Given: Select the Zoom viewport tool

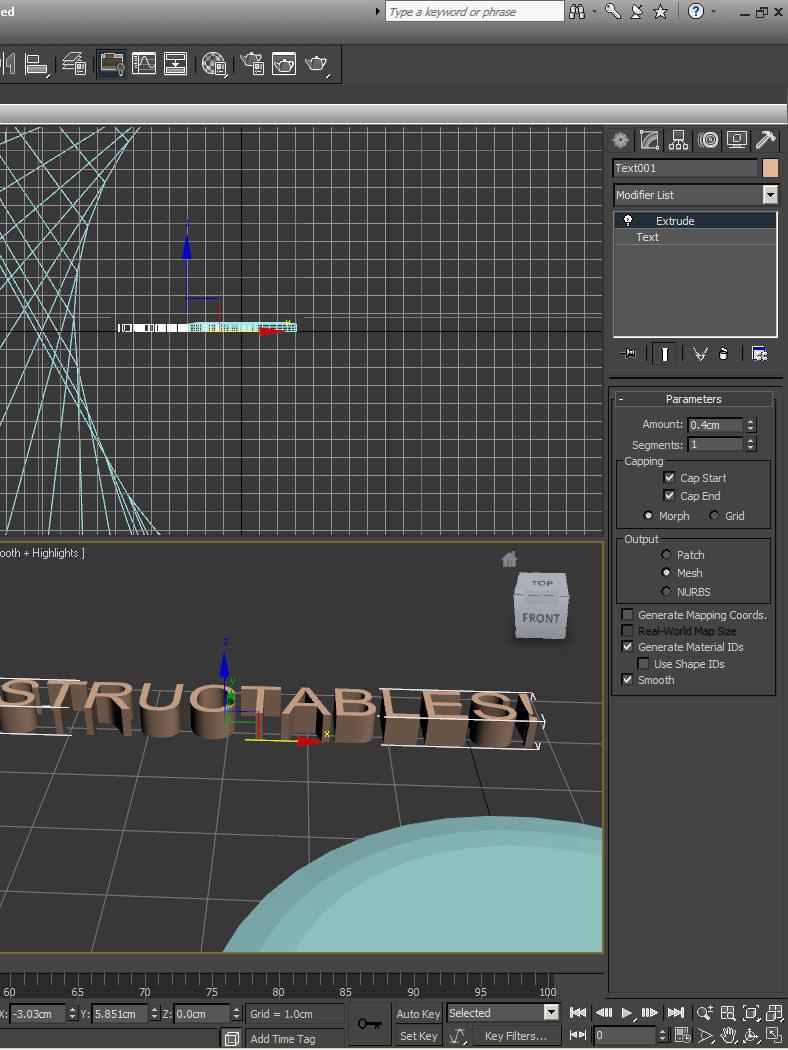Looking at the screenshot, I should click(704, 1013).
